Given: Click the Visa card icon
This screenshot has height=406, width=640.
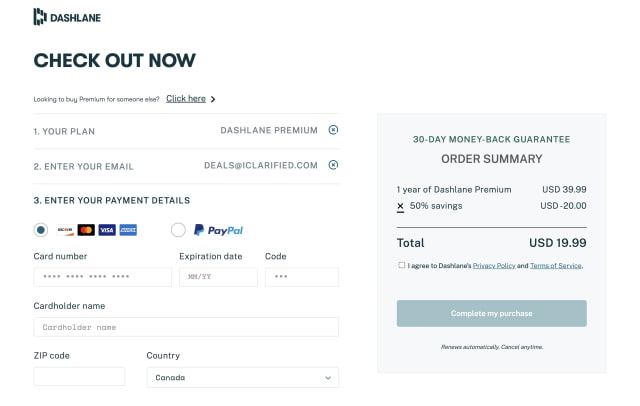Looking at the screenshot, I should point(107,230).
